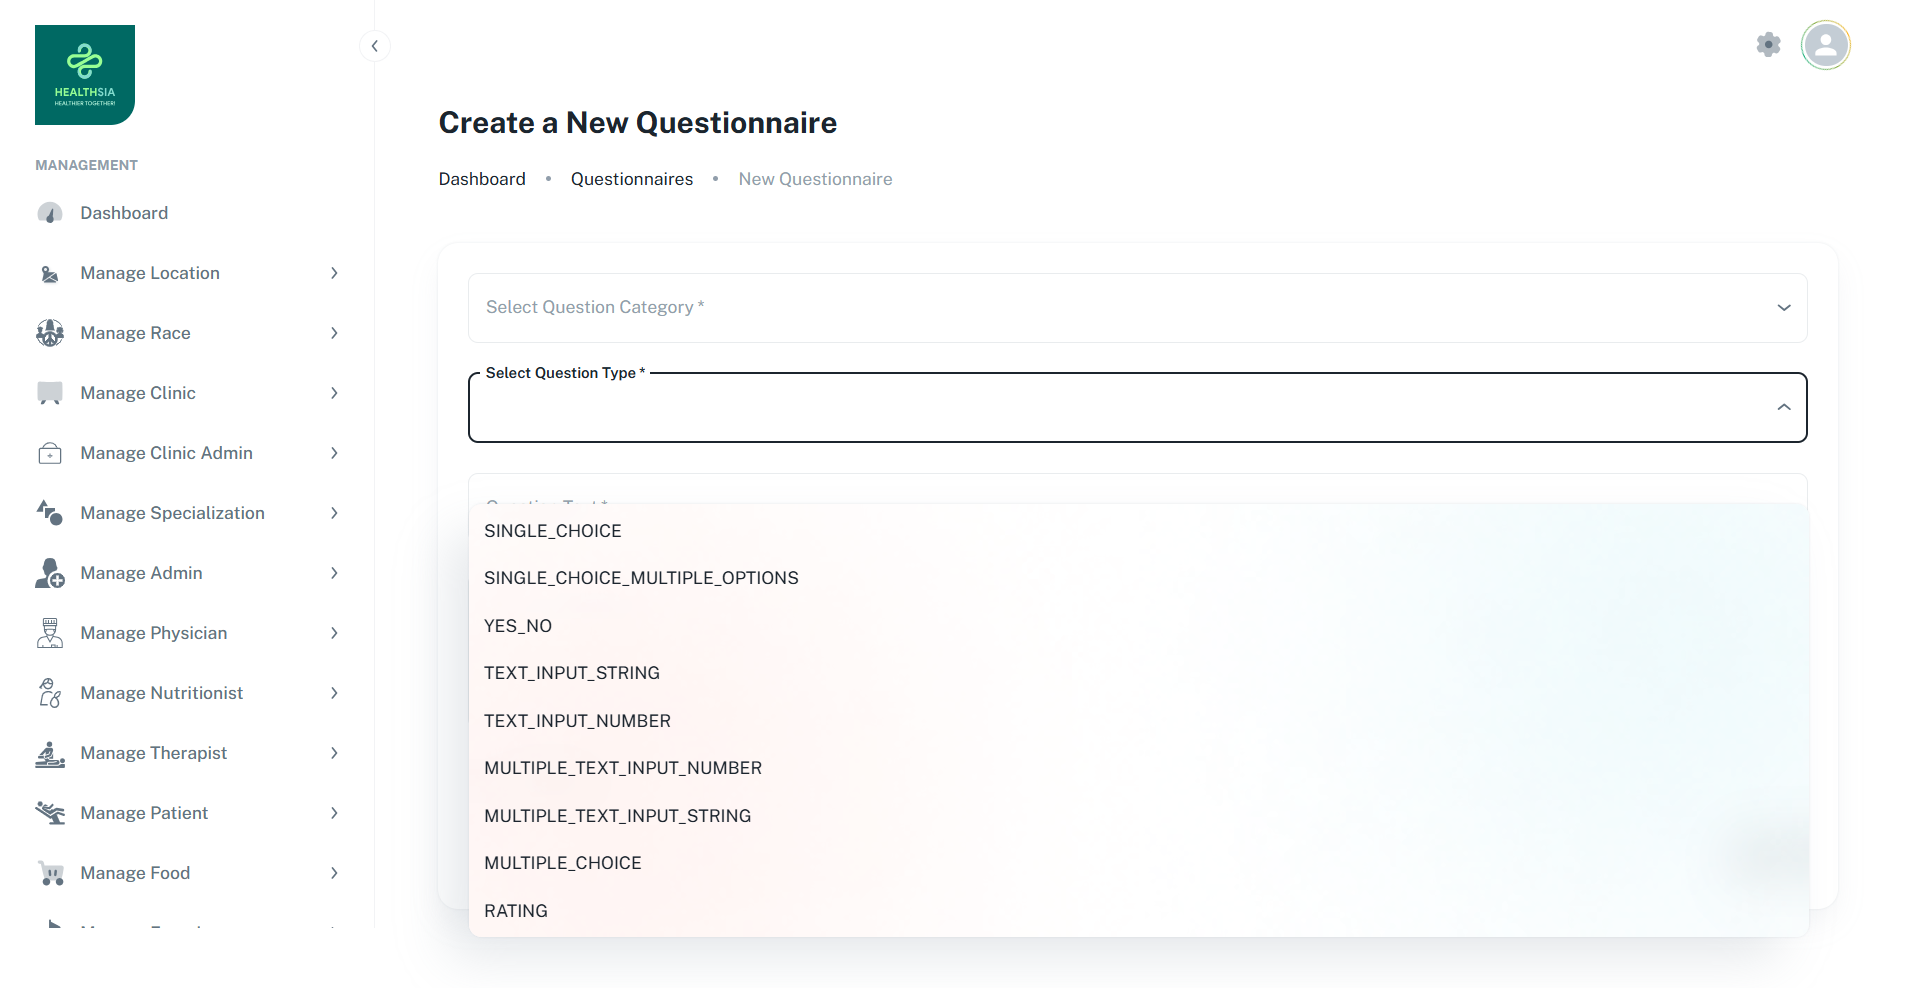Open Questionnaires breadcrumb link
The height and width of the screenshot is (988, 1920).
coord(632,179)
